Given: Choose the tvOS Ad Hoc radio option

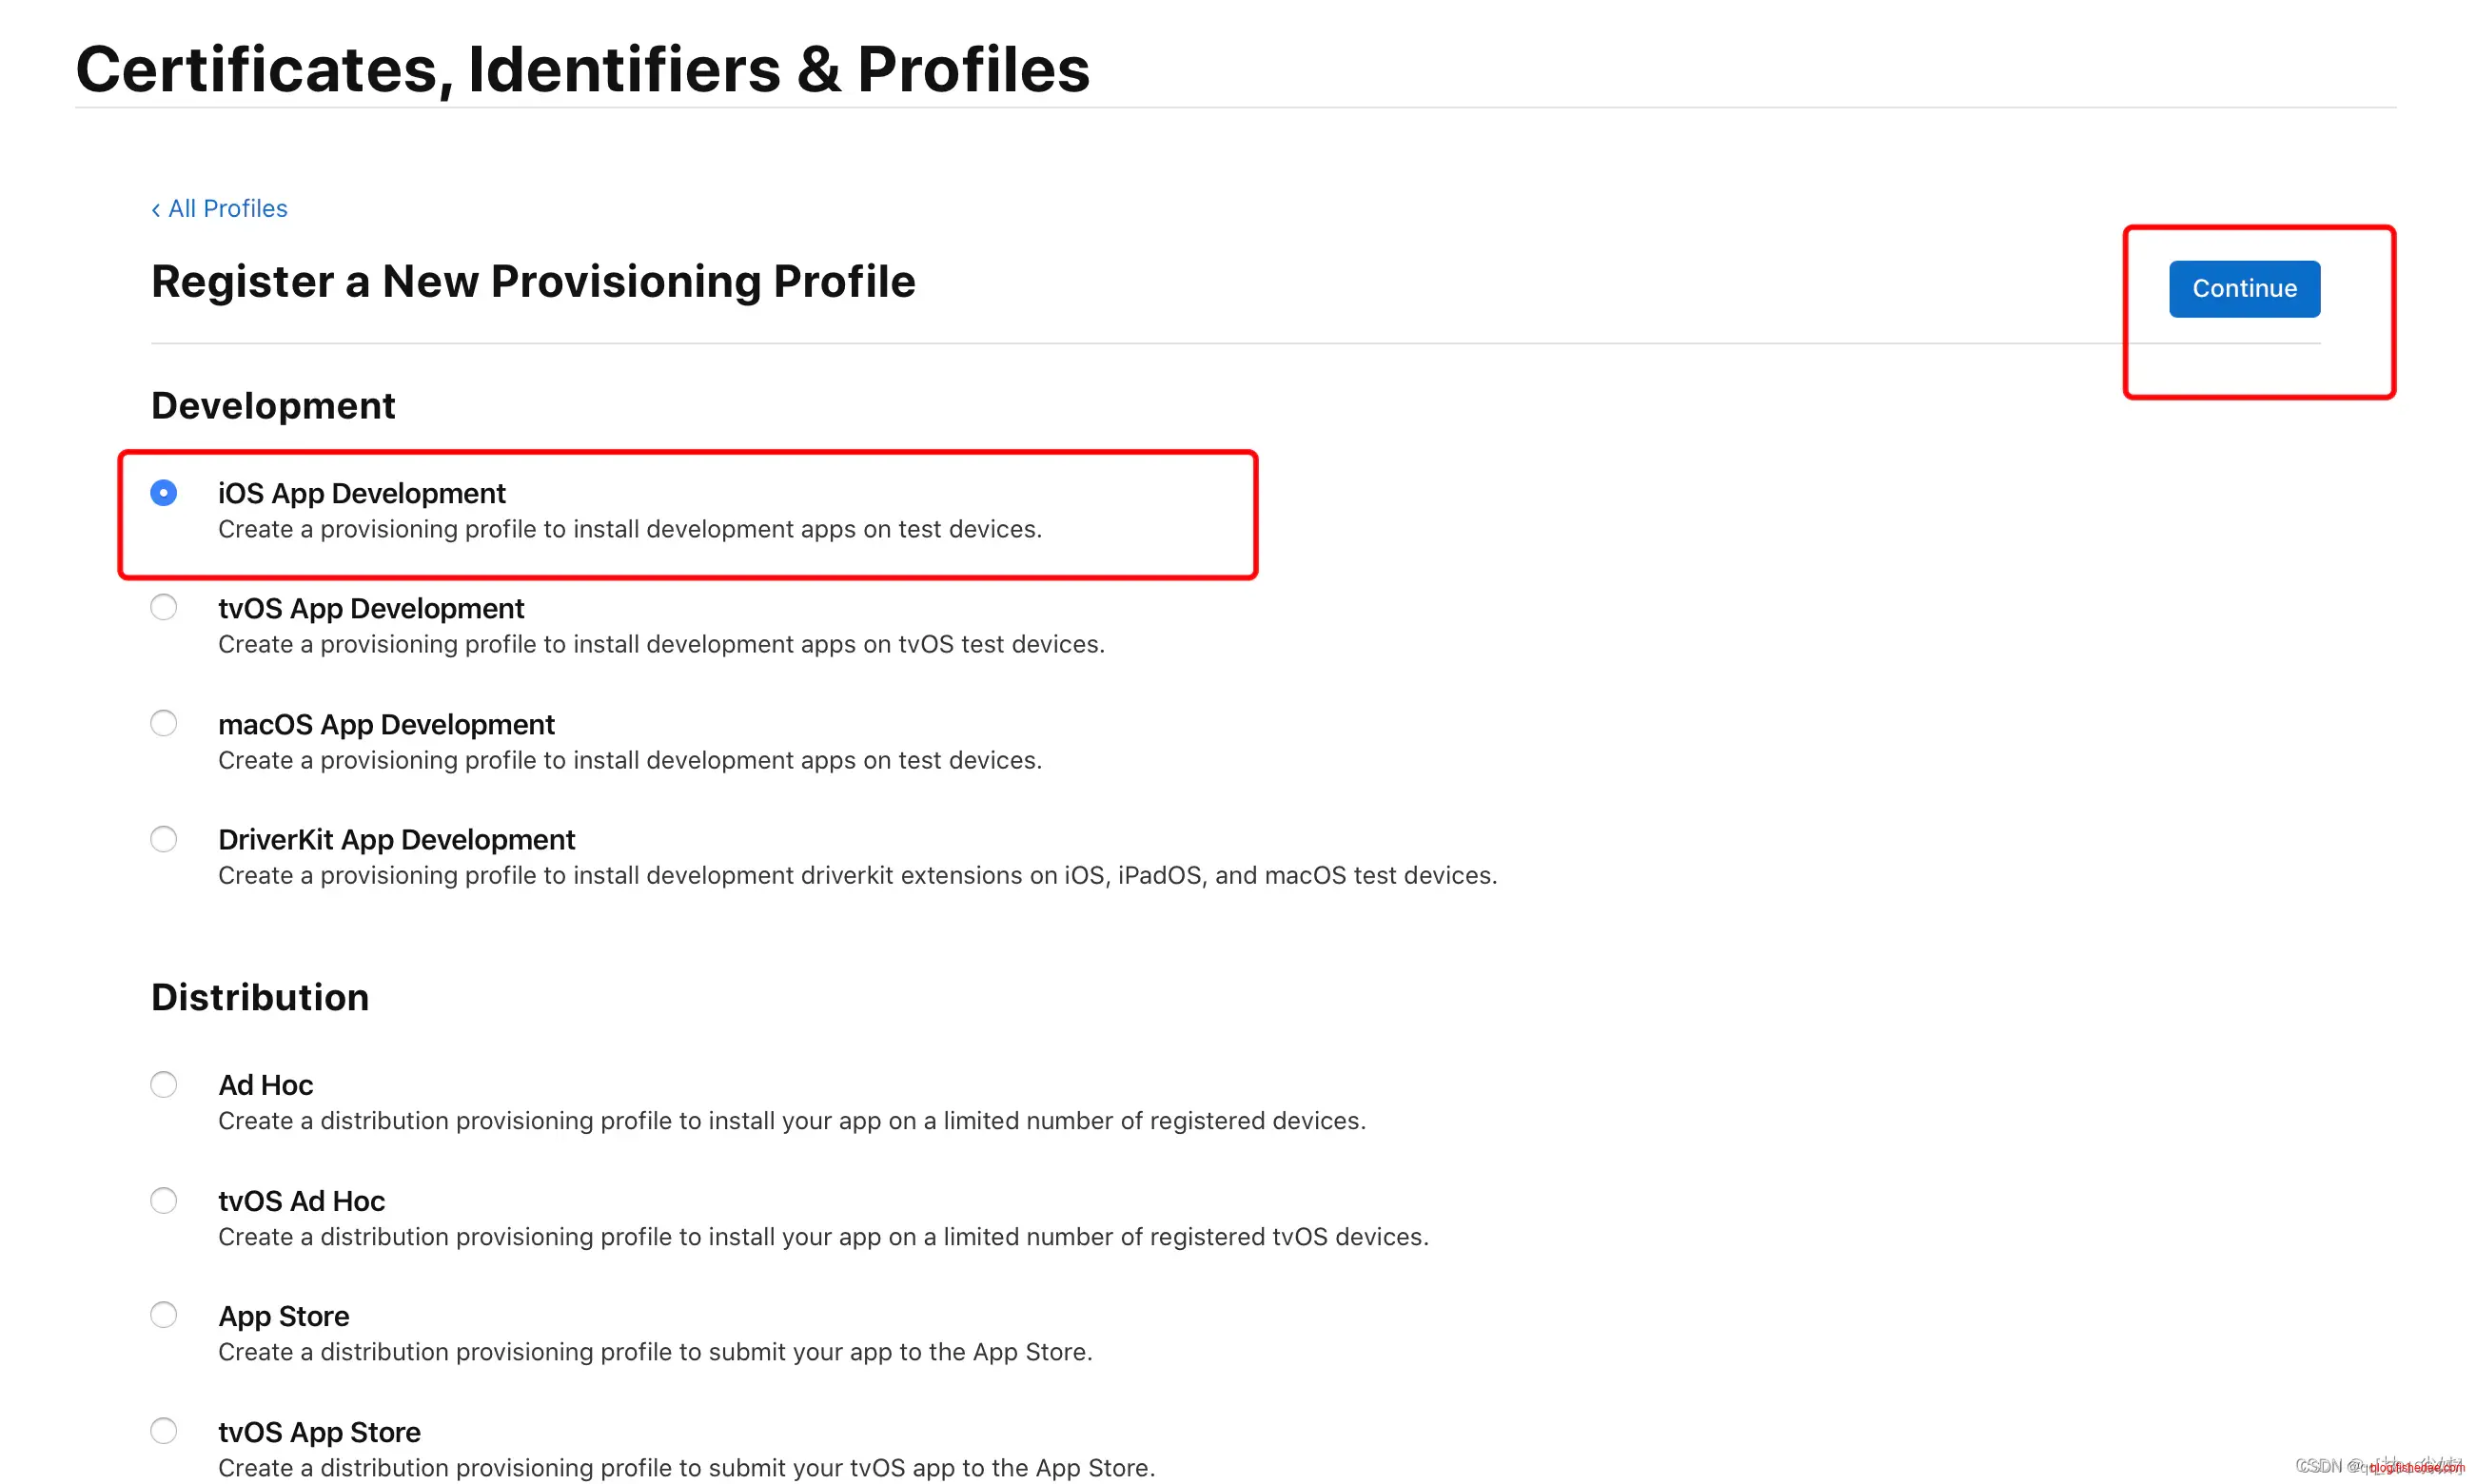Looking at the screenshot, I should point(164,1200).
